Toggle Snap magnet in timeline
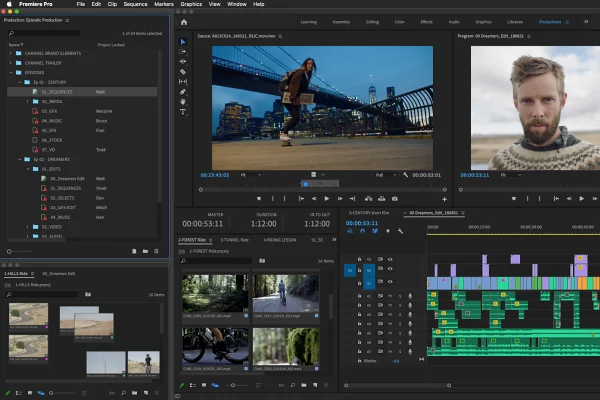The width and height of the screenshot is (600, 400). click(362, 231)
